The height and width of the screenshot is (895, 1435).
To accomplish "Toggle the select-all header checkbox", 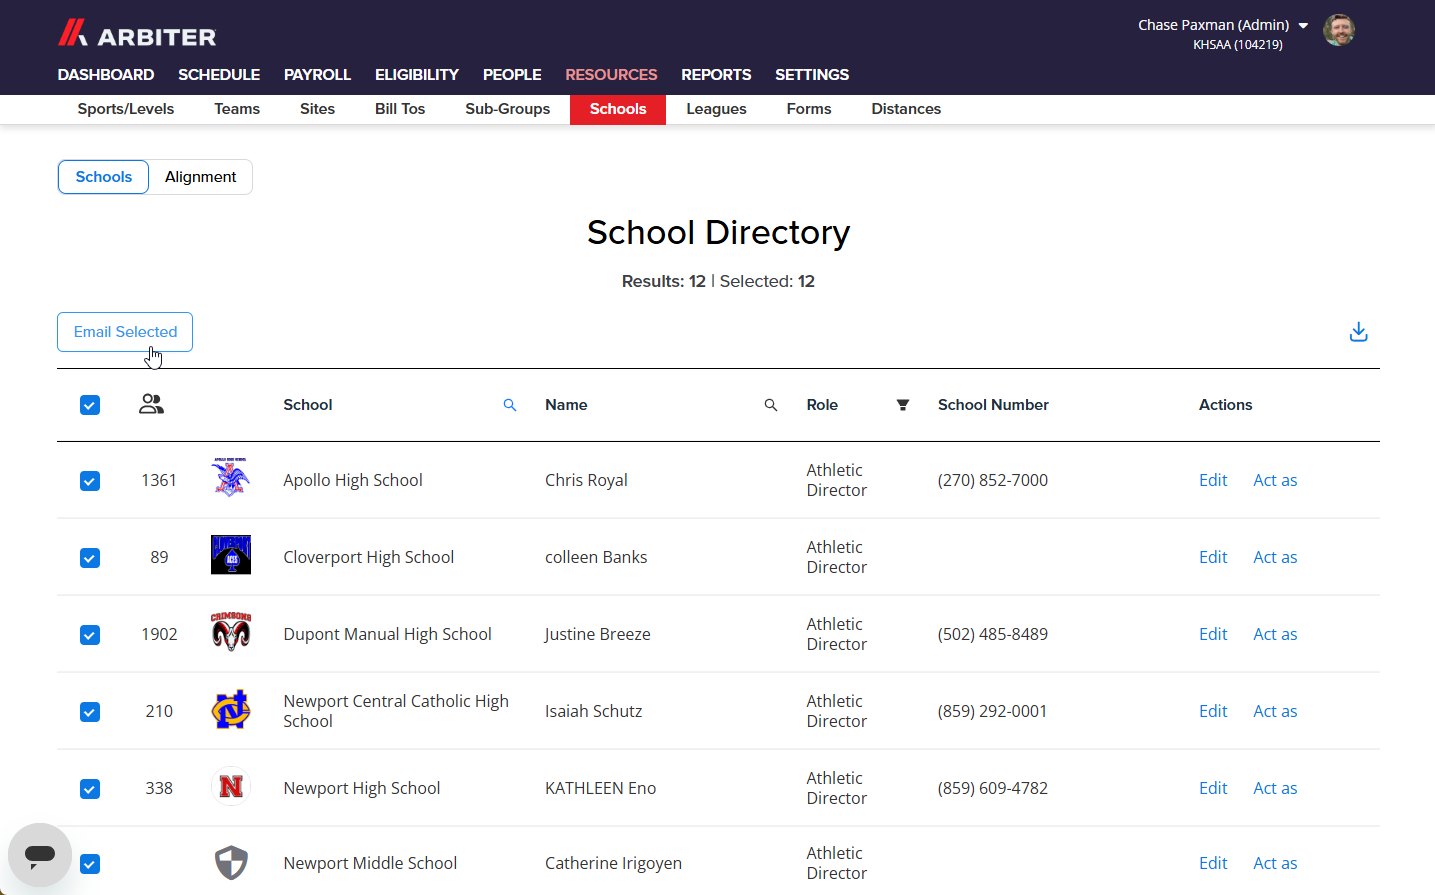I will [90, 405].
